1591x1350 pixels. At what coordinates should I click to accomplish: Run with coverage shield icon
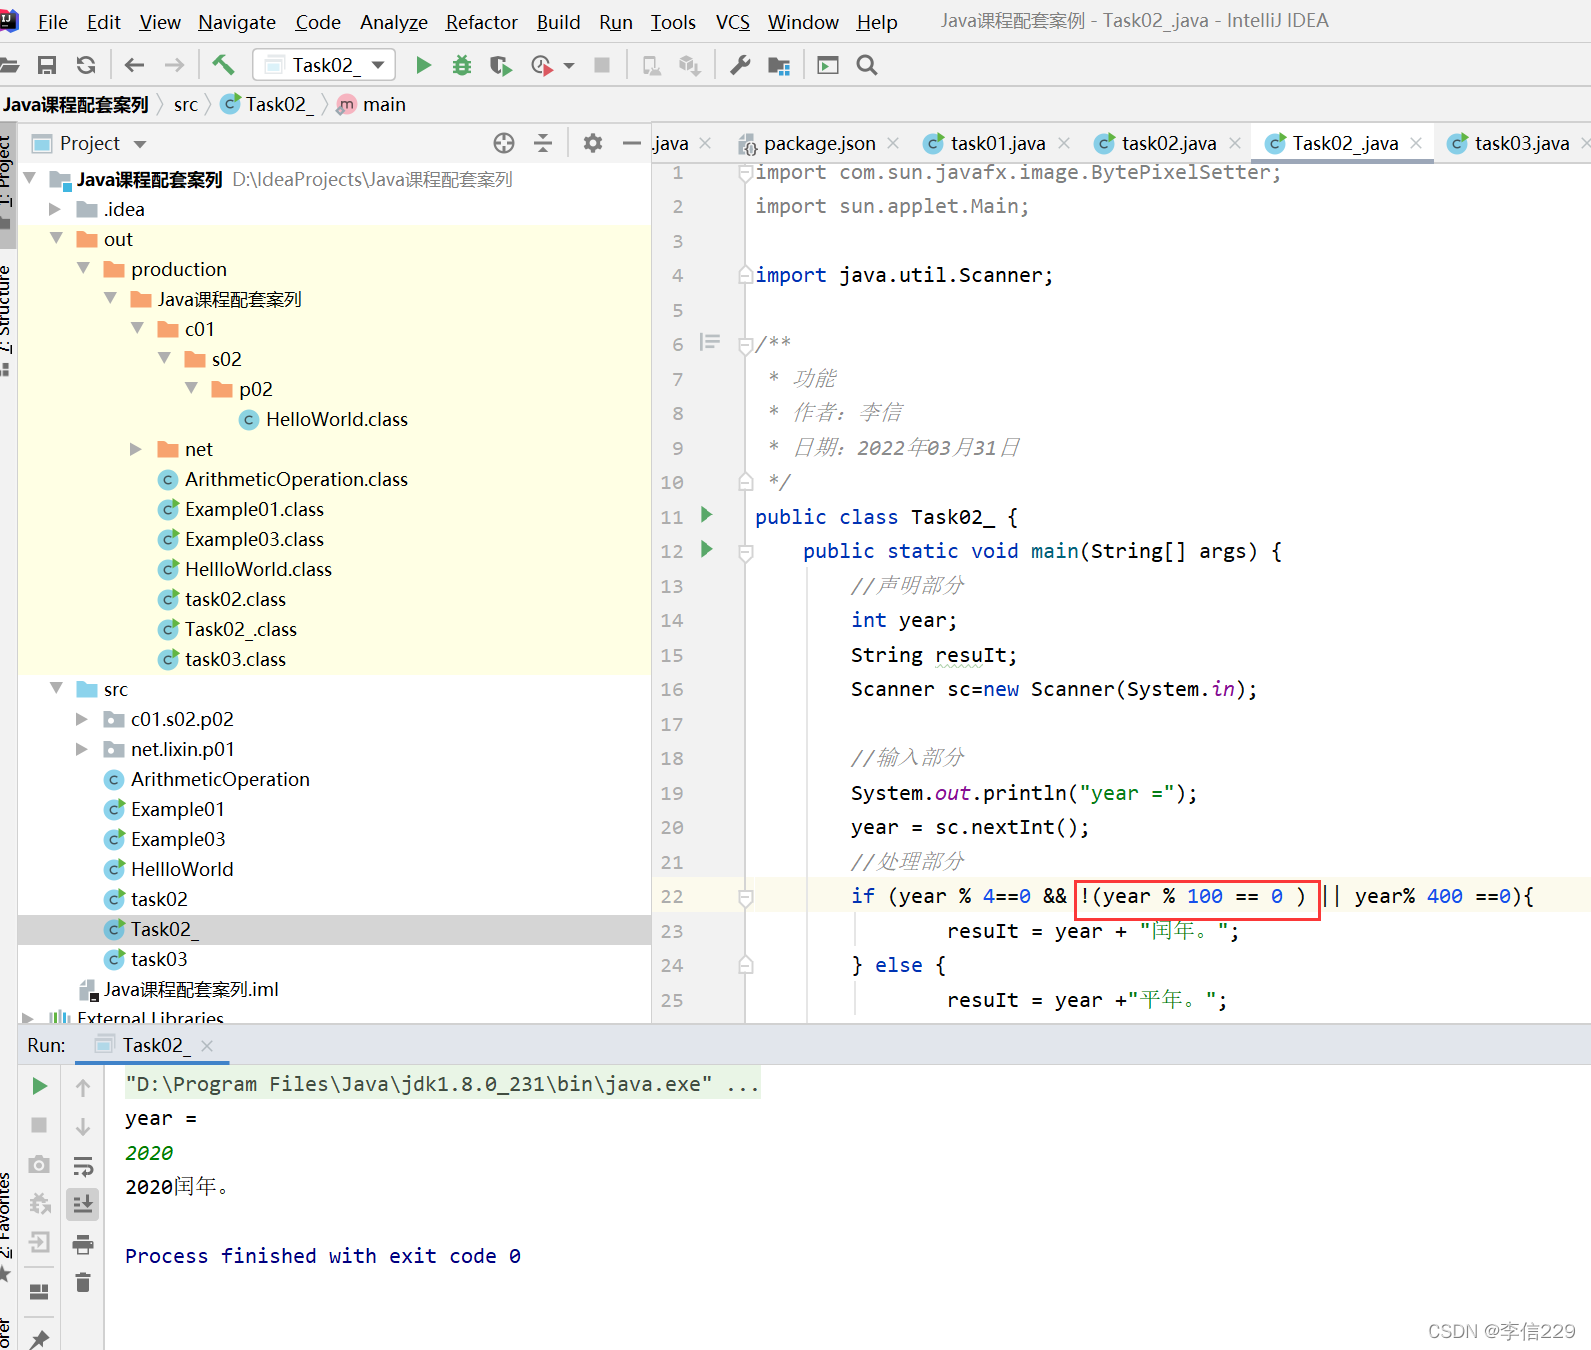(x=500, y=65)
